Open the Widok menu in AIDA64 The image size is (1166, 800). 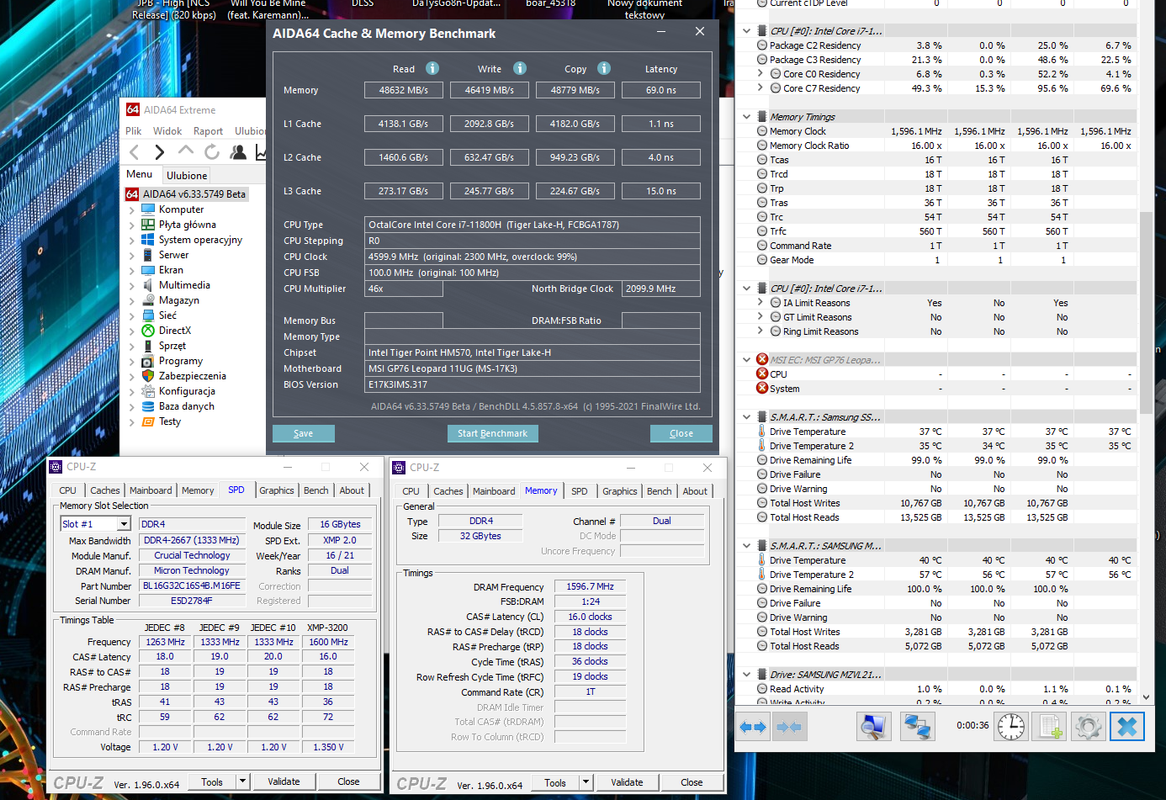[x=167, y=131]
